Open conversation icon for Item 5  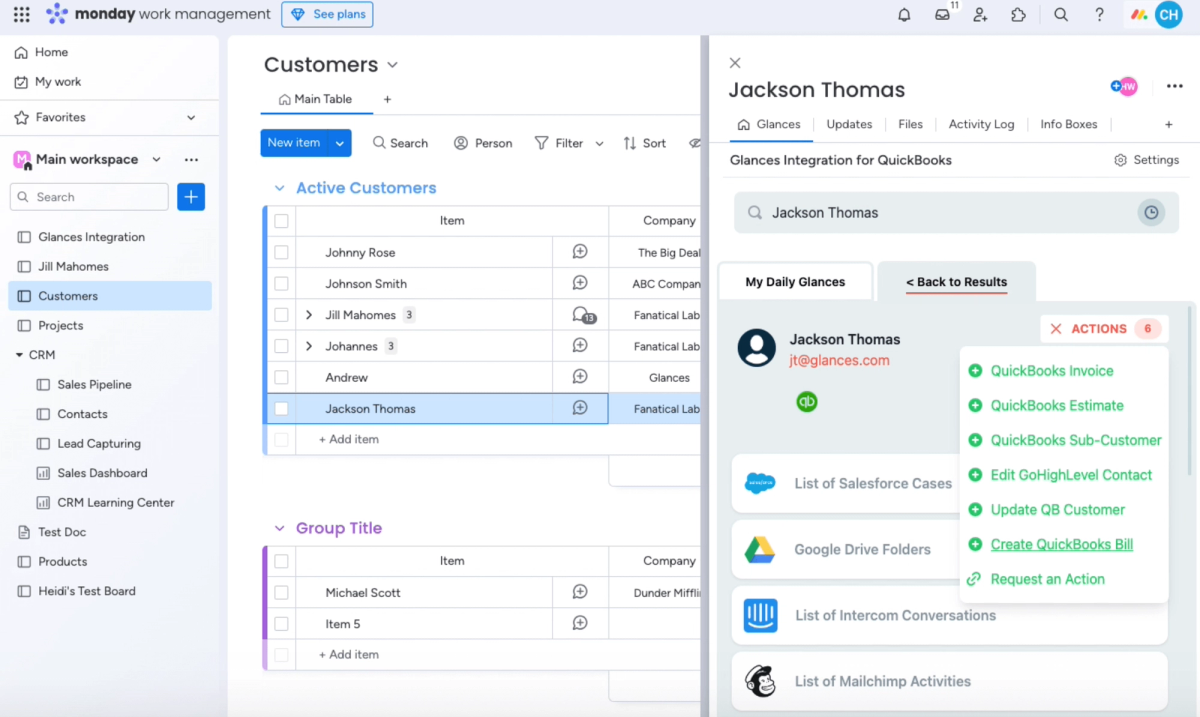tap(580, 623)
